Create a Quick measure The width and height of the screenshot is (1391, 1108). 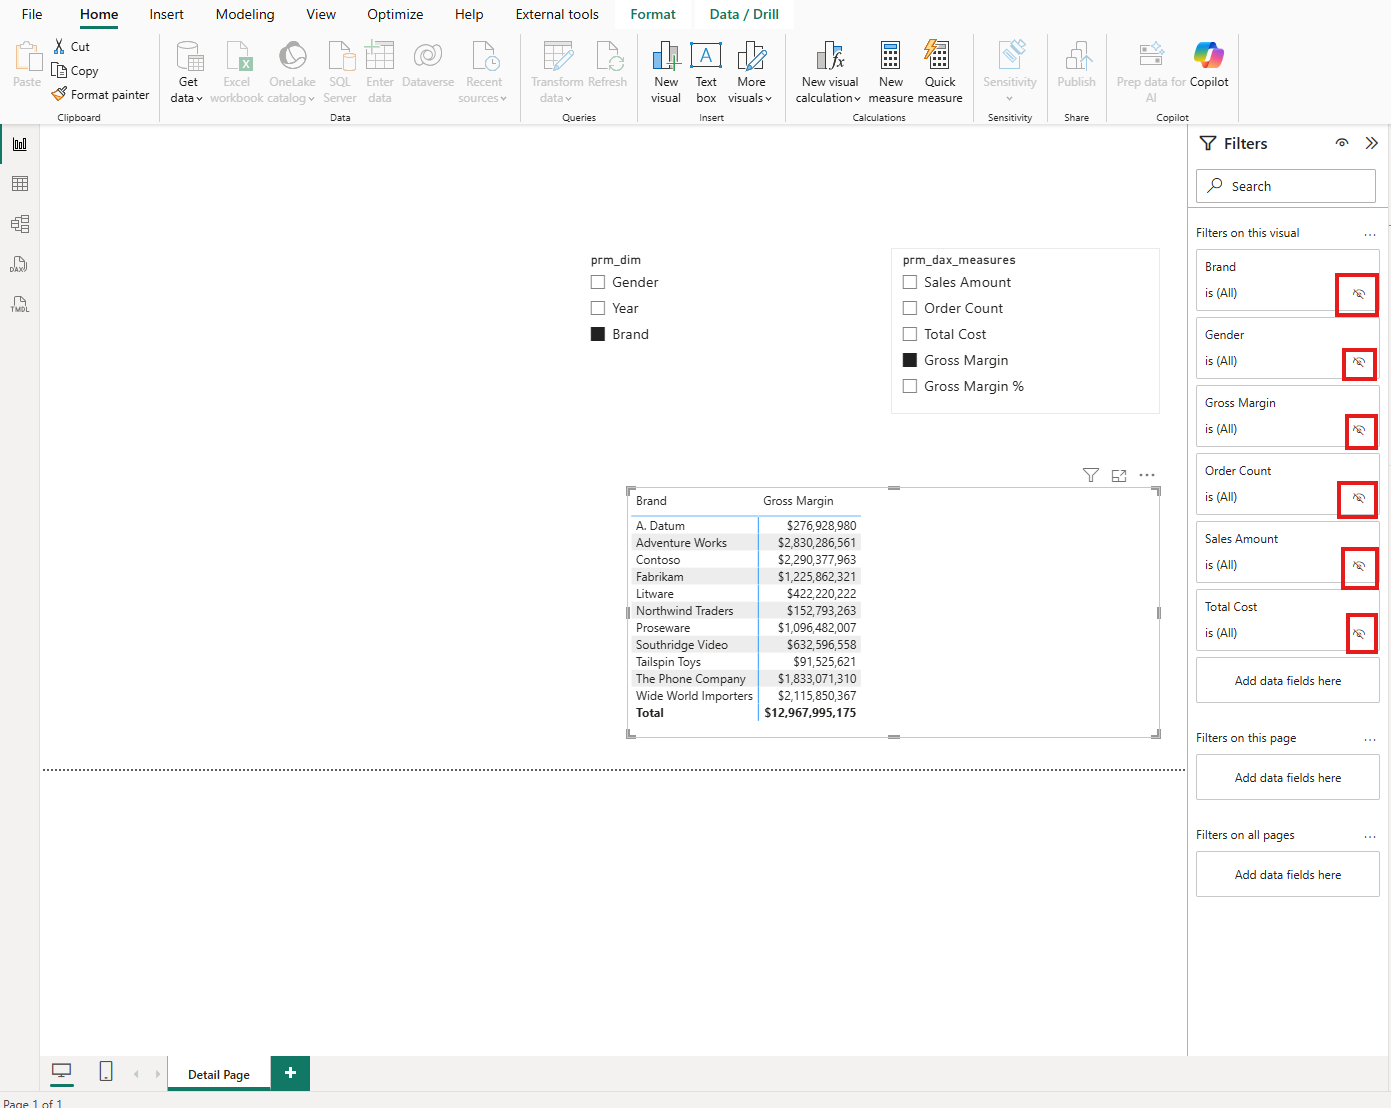coord(939,72)
